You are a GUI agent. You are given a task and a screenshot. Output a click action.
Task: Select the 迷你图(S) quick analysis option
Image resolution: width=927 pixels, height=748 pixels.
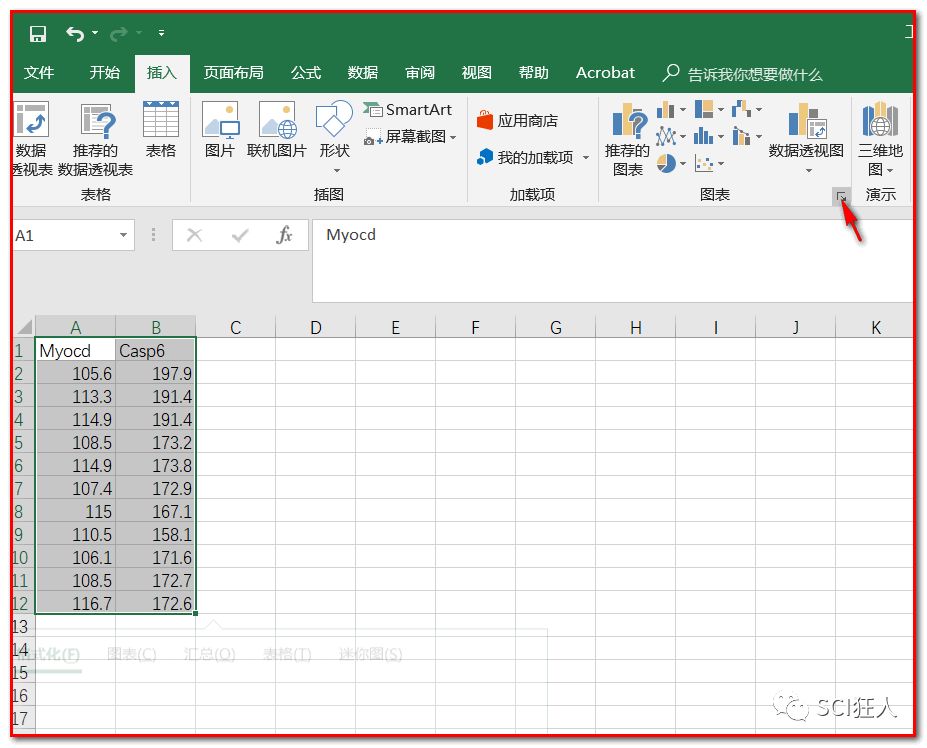coord(371,654)
